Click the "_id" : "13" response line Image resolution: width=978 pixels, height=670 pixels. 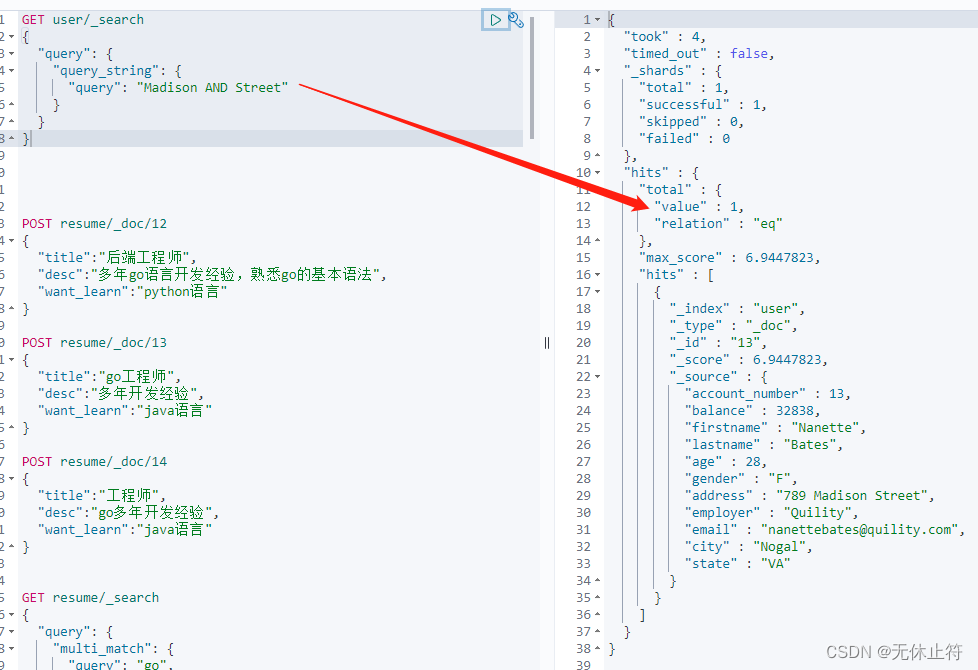point(718,342)
